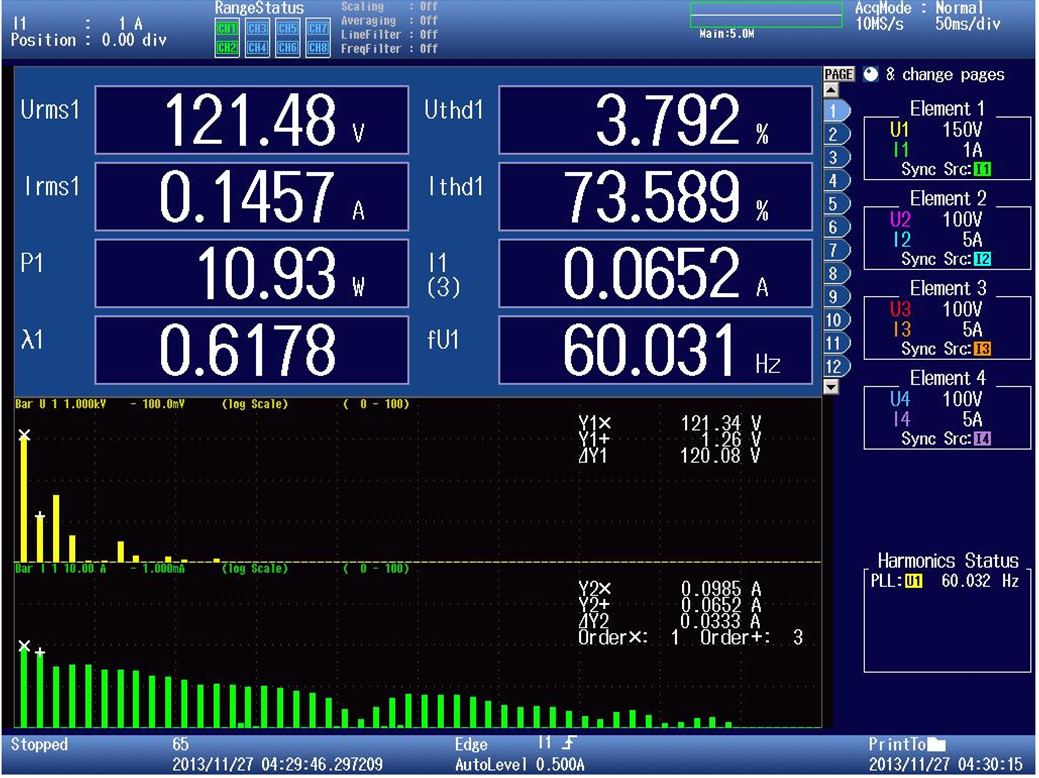Screen dimensions: 1039x778
Task: Click the X cursor on voltage harmonic bar
Action: point(25,435)
